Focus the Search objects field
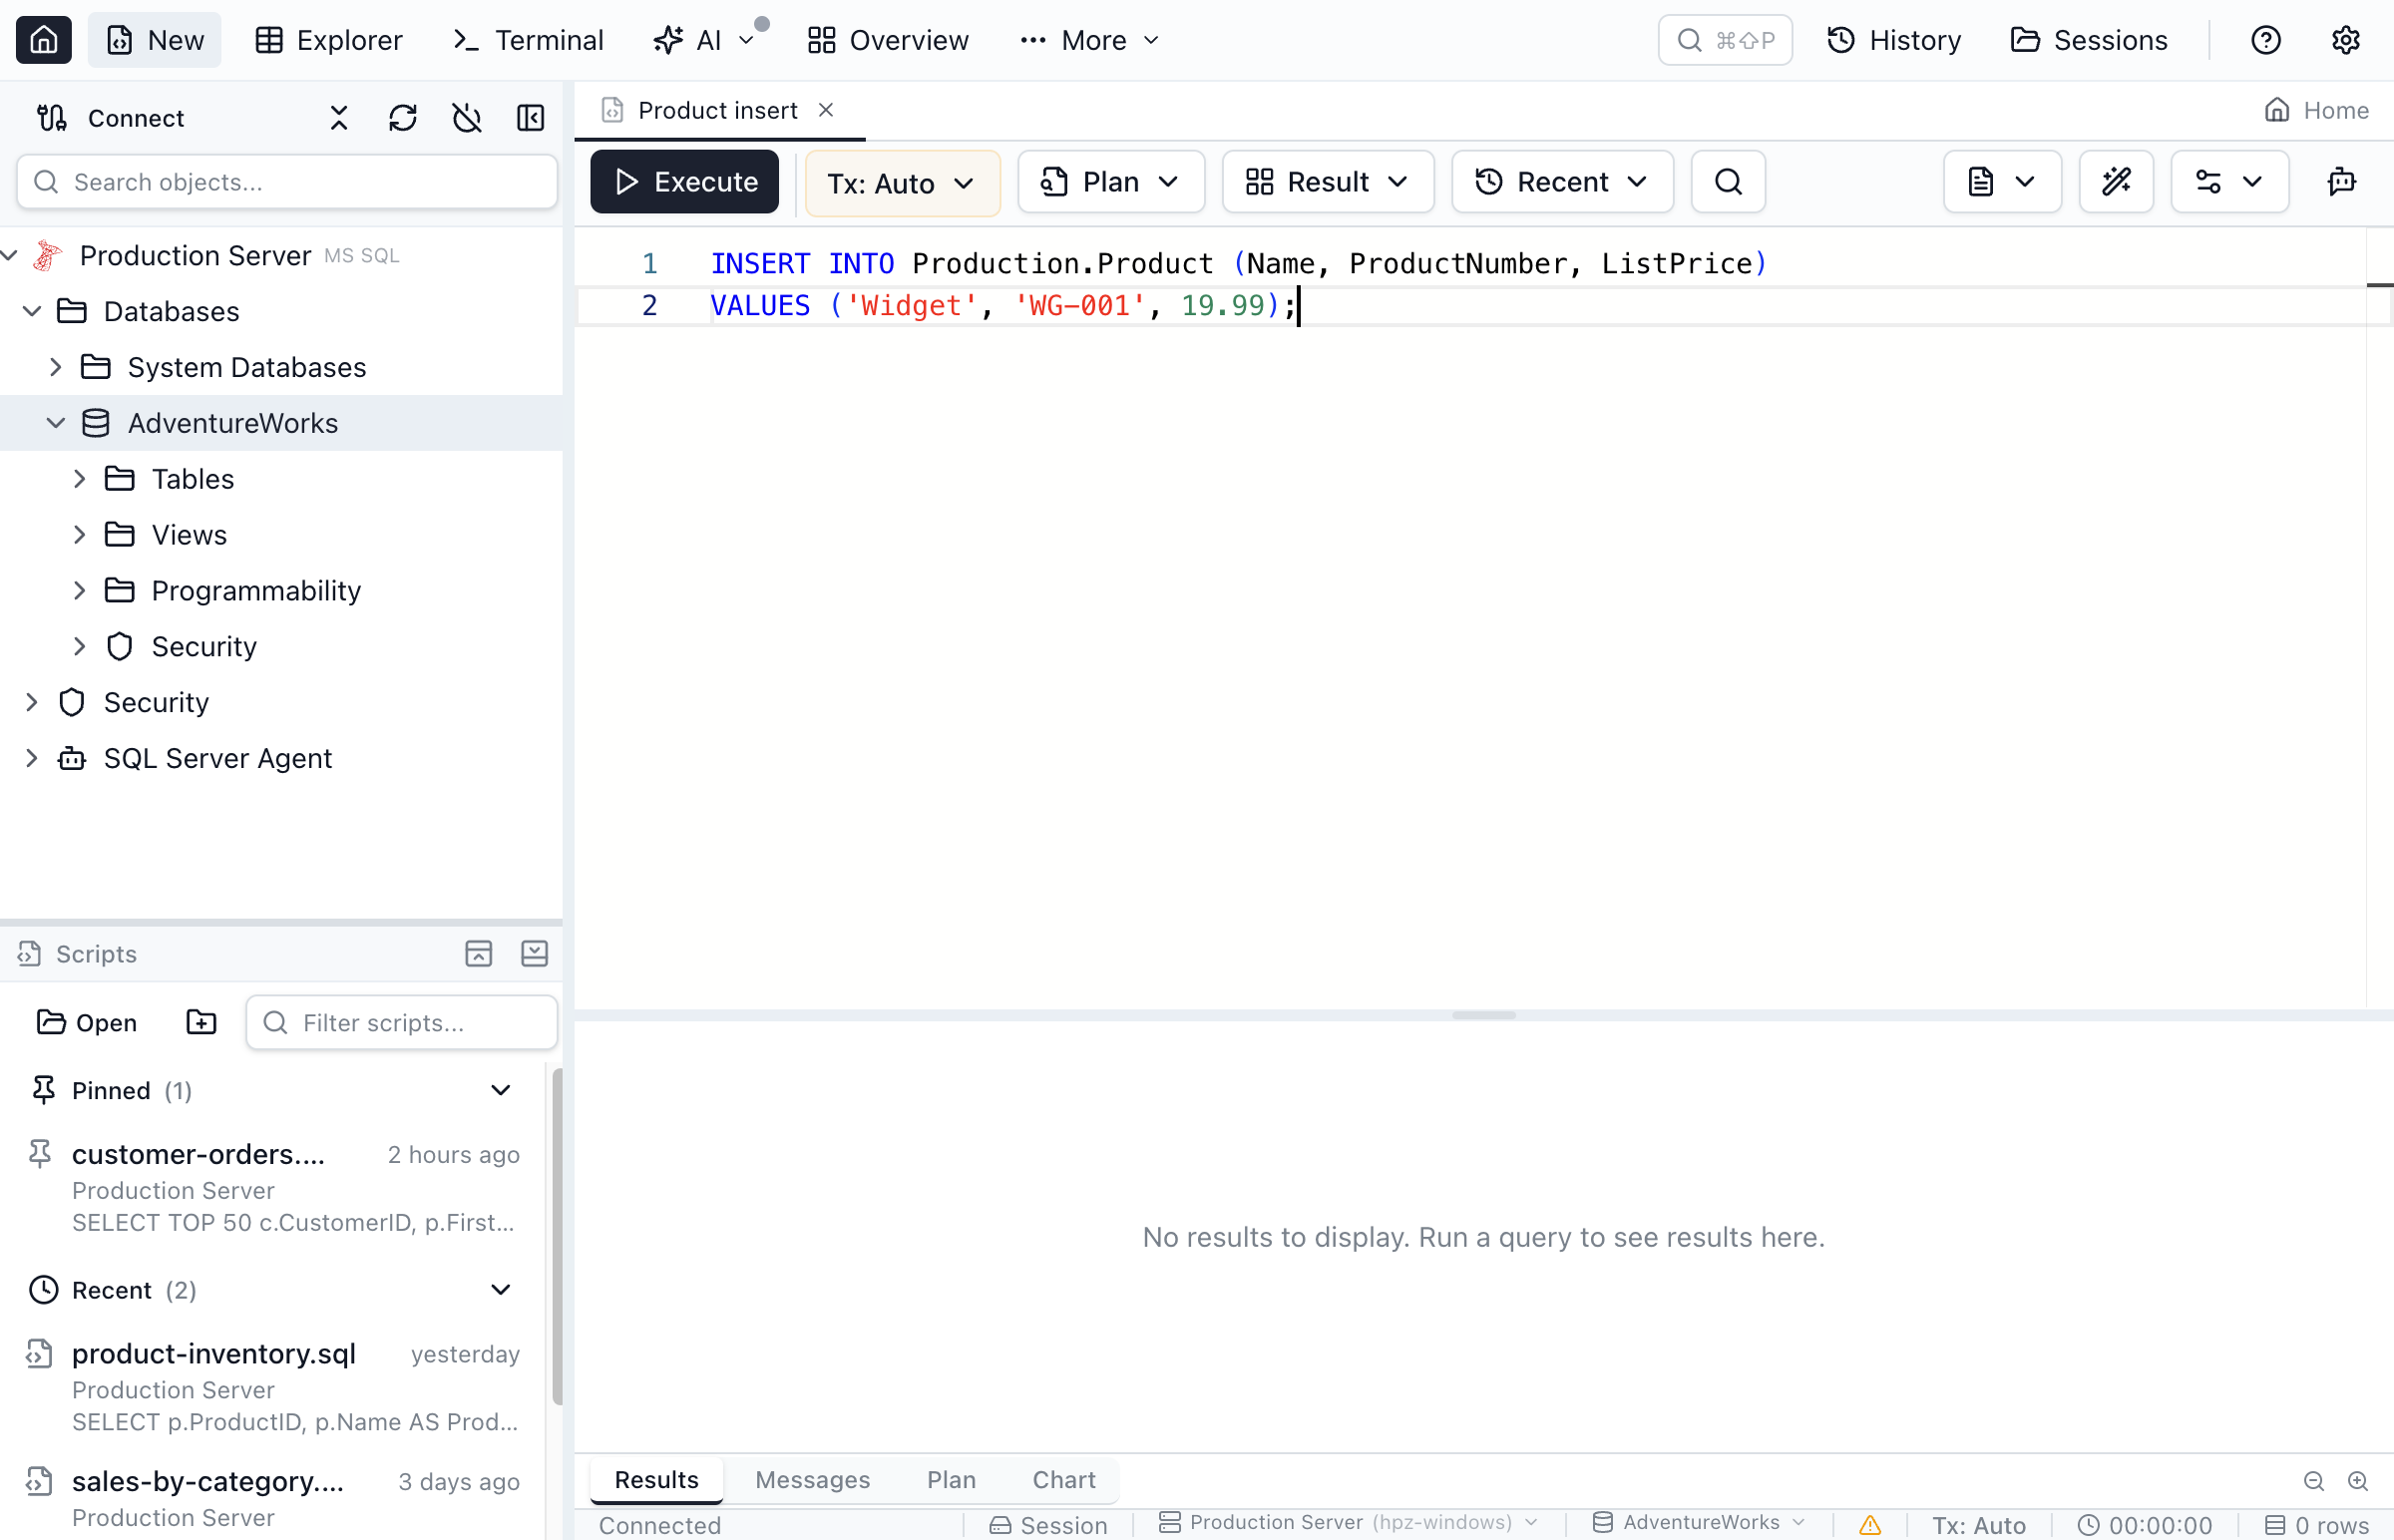2394x1540 pixels. tap(287, 182)
